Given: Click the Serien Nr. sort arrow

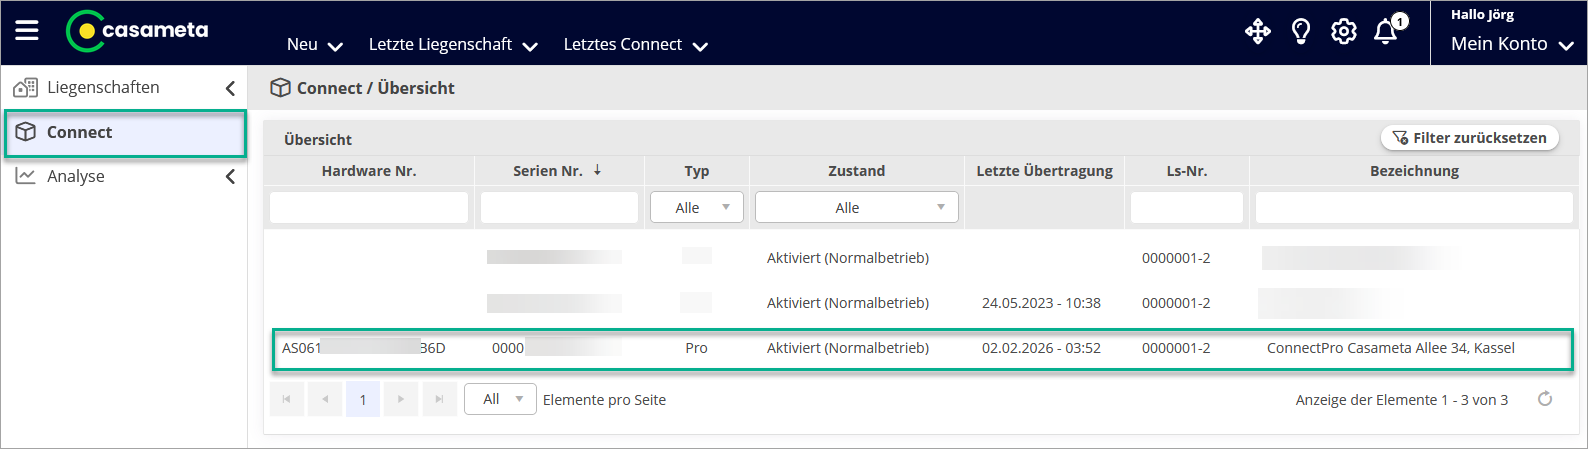Looking at the screenshot, I should click(x=597, y=170).
